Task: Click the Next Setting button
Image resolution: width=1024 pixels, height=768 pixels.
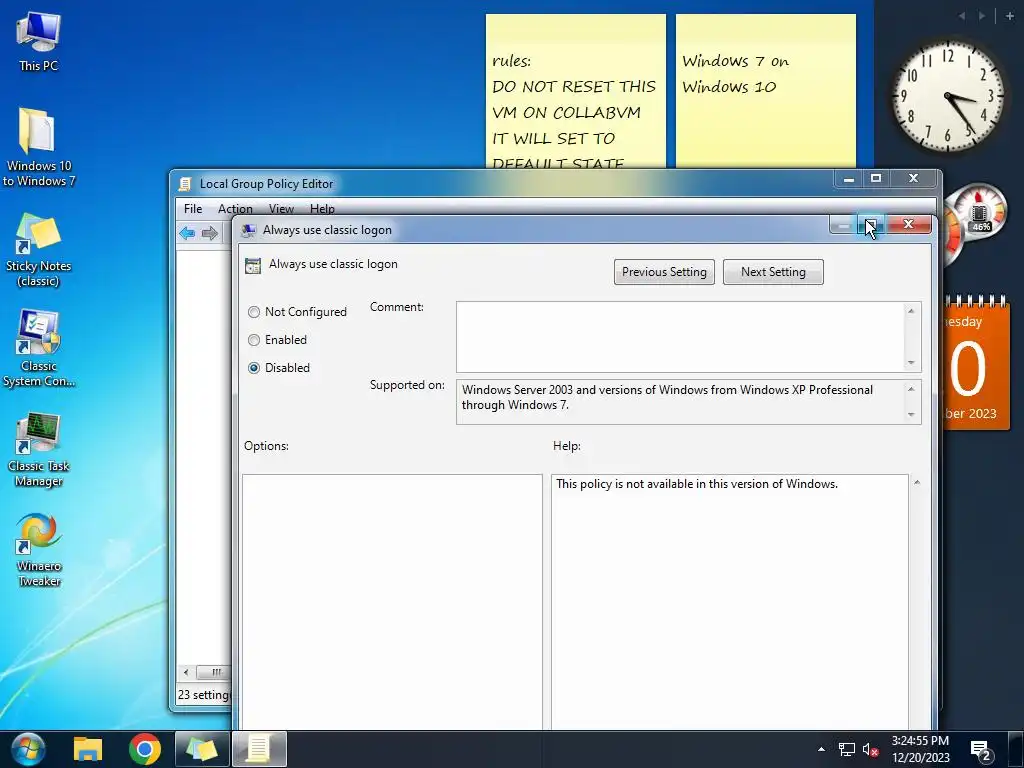Action: tap(773, 272)
